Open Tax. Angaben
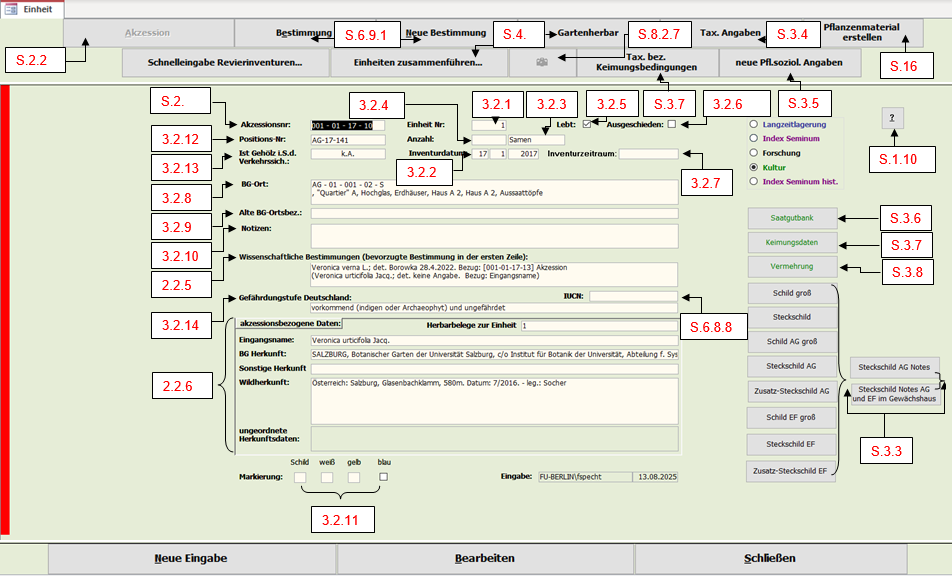This screenshot has width=952, height=576. pos(728,33)
